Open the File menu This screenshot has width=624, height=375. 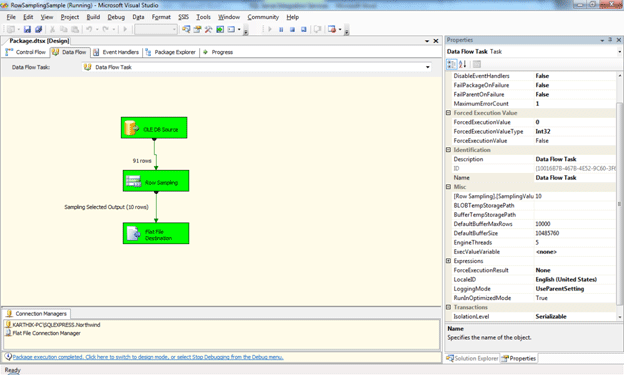click(11, 17)
